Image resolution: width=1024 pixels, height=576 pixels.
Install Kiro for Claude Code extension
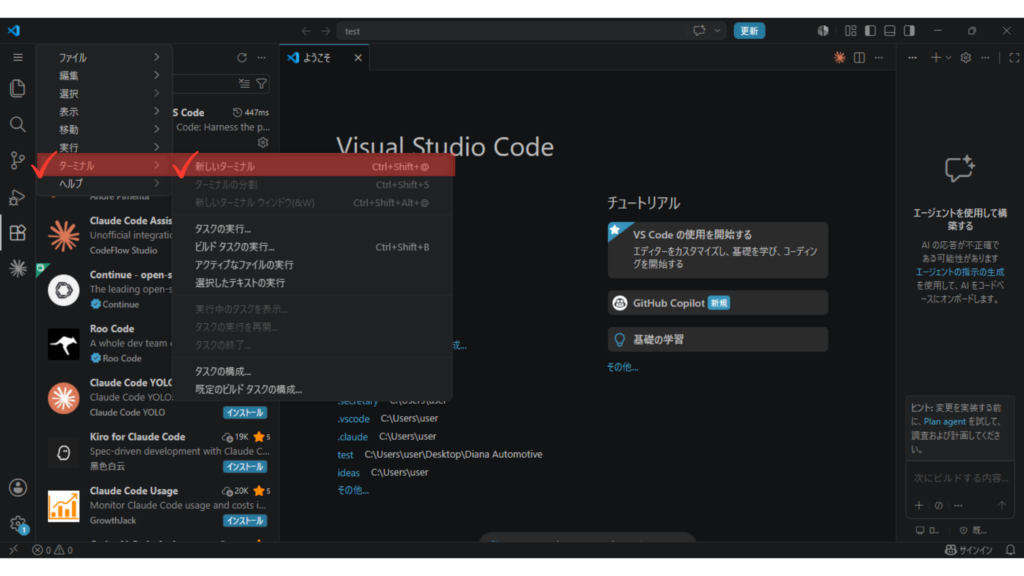click(x=245, y=466)
